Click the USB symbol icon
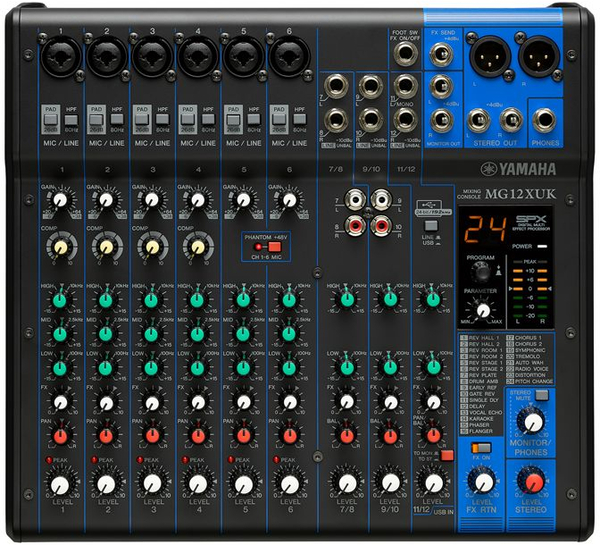600x545 pixels. (430, 204)
